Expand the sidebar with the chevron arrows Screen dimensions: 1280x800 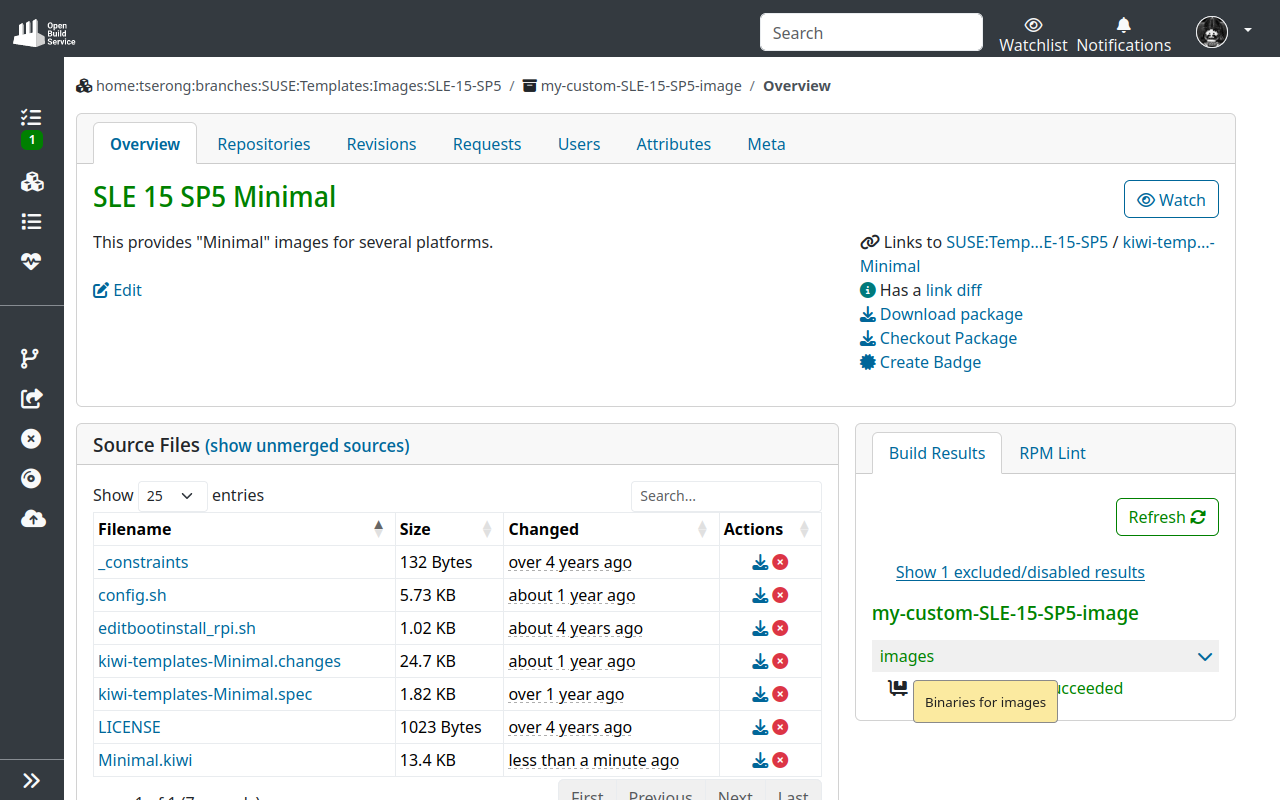(32, 779)
